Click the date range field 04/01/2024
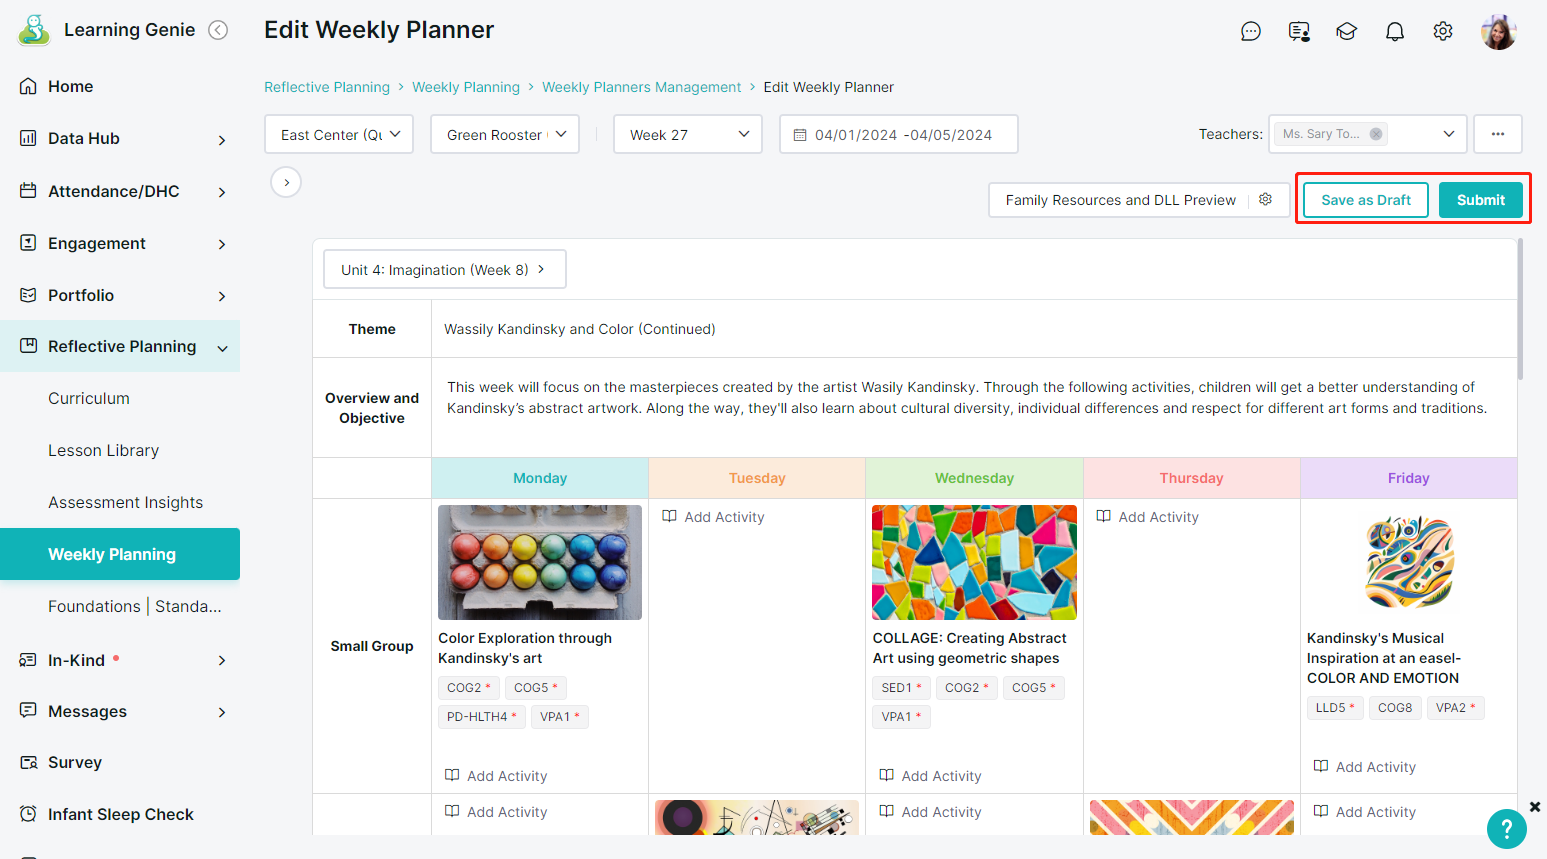This screenshot has height=859, width=1547. pos(898,134)
